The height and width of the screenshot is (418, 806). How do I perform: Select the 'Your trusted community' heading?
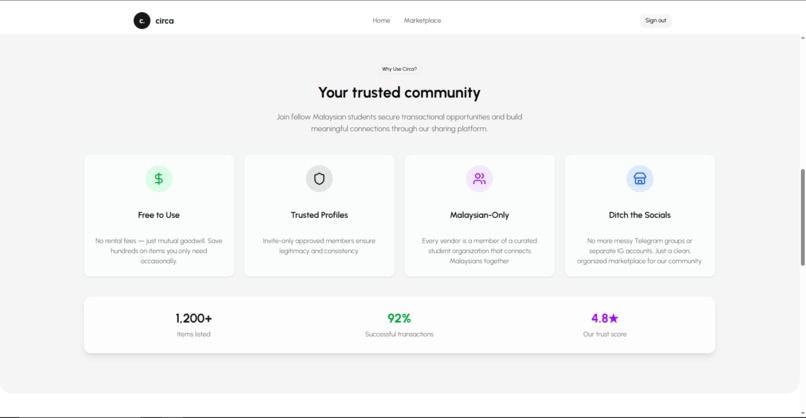399,93
